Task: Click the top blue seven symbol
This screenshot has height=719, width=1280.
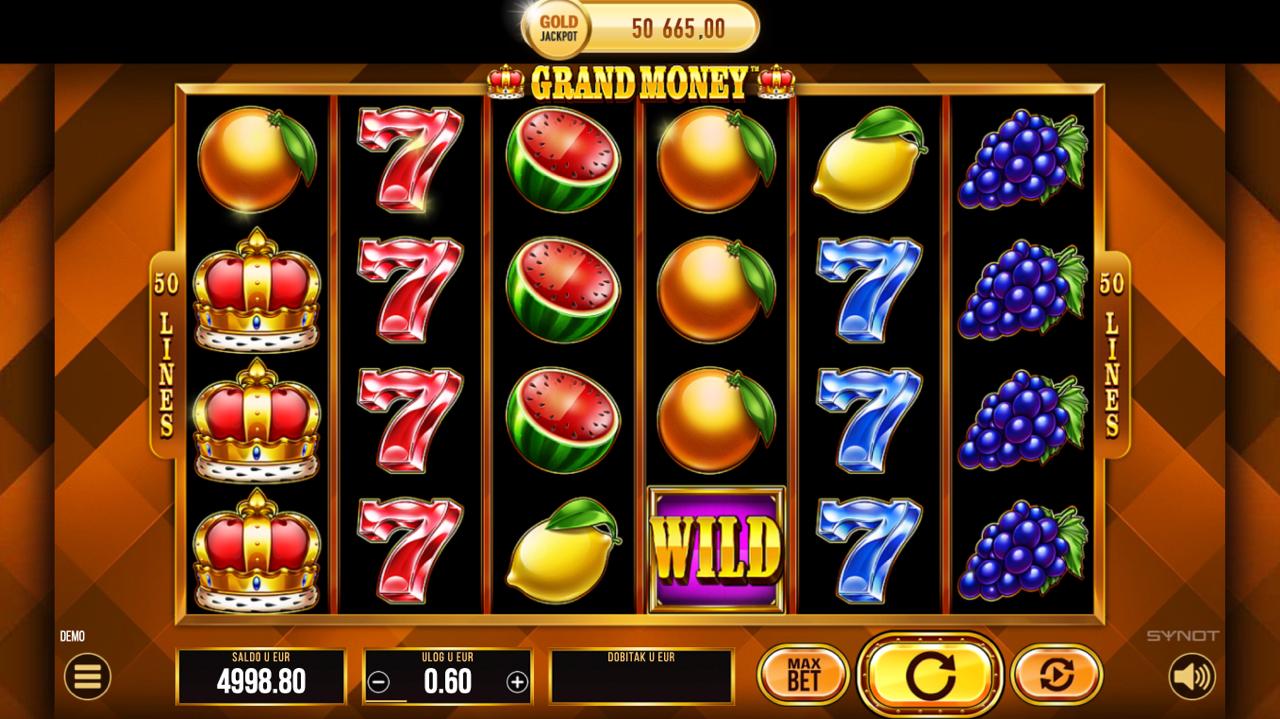Action: click(868, 290)
